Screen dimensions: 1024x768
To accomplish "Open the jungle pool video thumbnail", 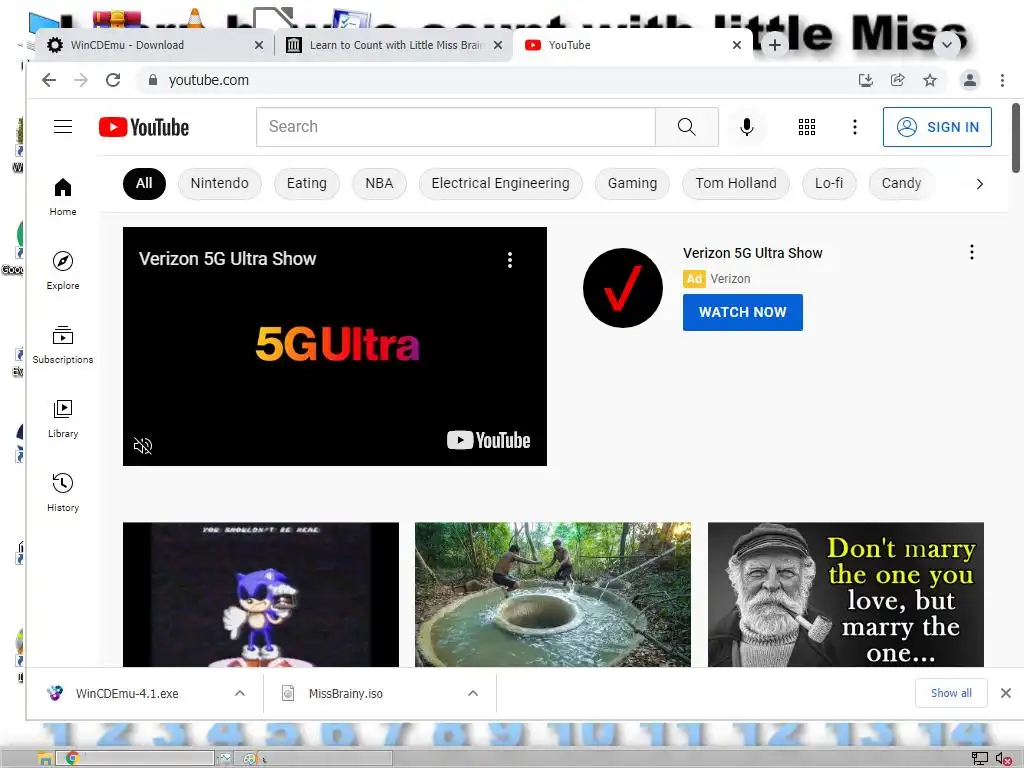I will point(552,594).
